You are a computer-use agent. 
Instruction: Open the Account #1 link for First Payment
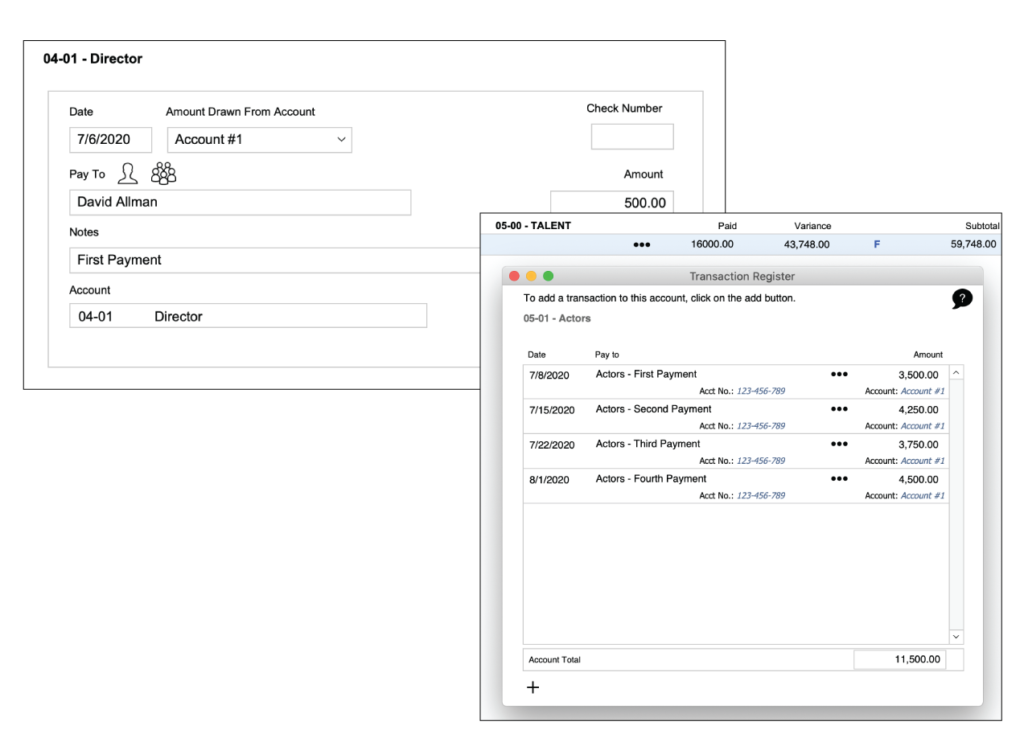coord(922,391)
